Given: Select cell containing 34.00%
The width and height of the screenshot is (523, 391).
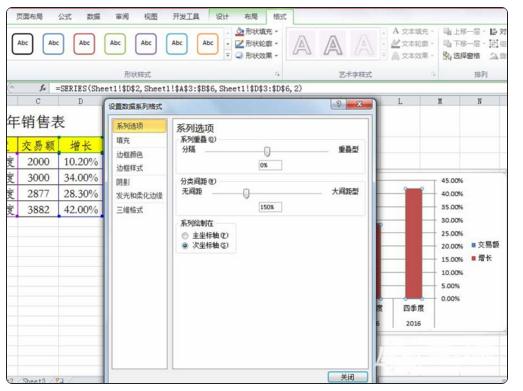Looking at the screenshot, I should pos(81,177).
